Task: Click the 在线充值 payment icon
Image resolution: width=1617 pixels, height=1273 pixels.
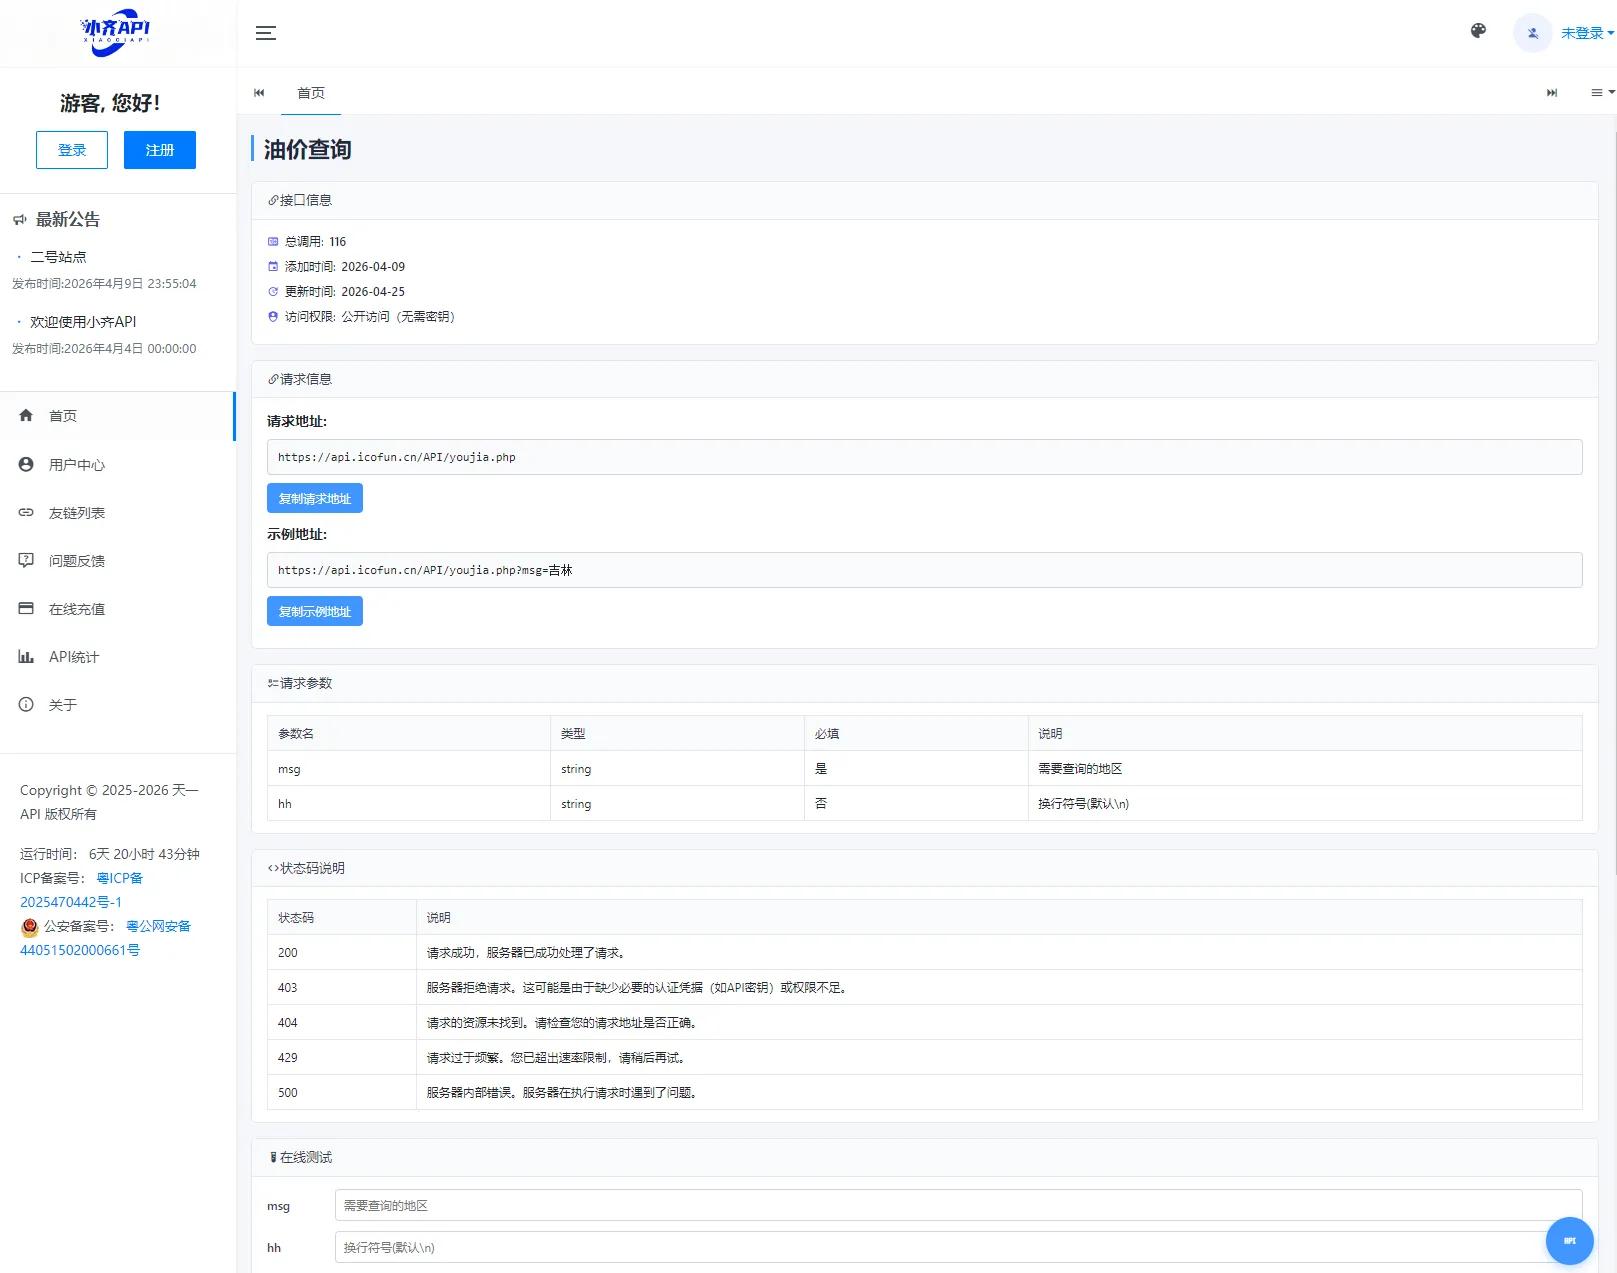Action: (x=26, y=608)
